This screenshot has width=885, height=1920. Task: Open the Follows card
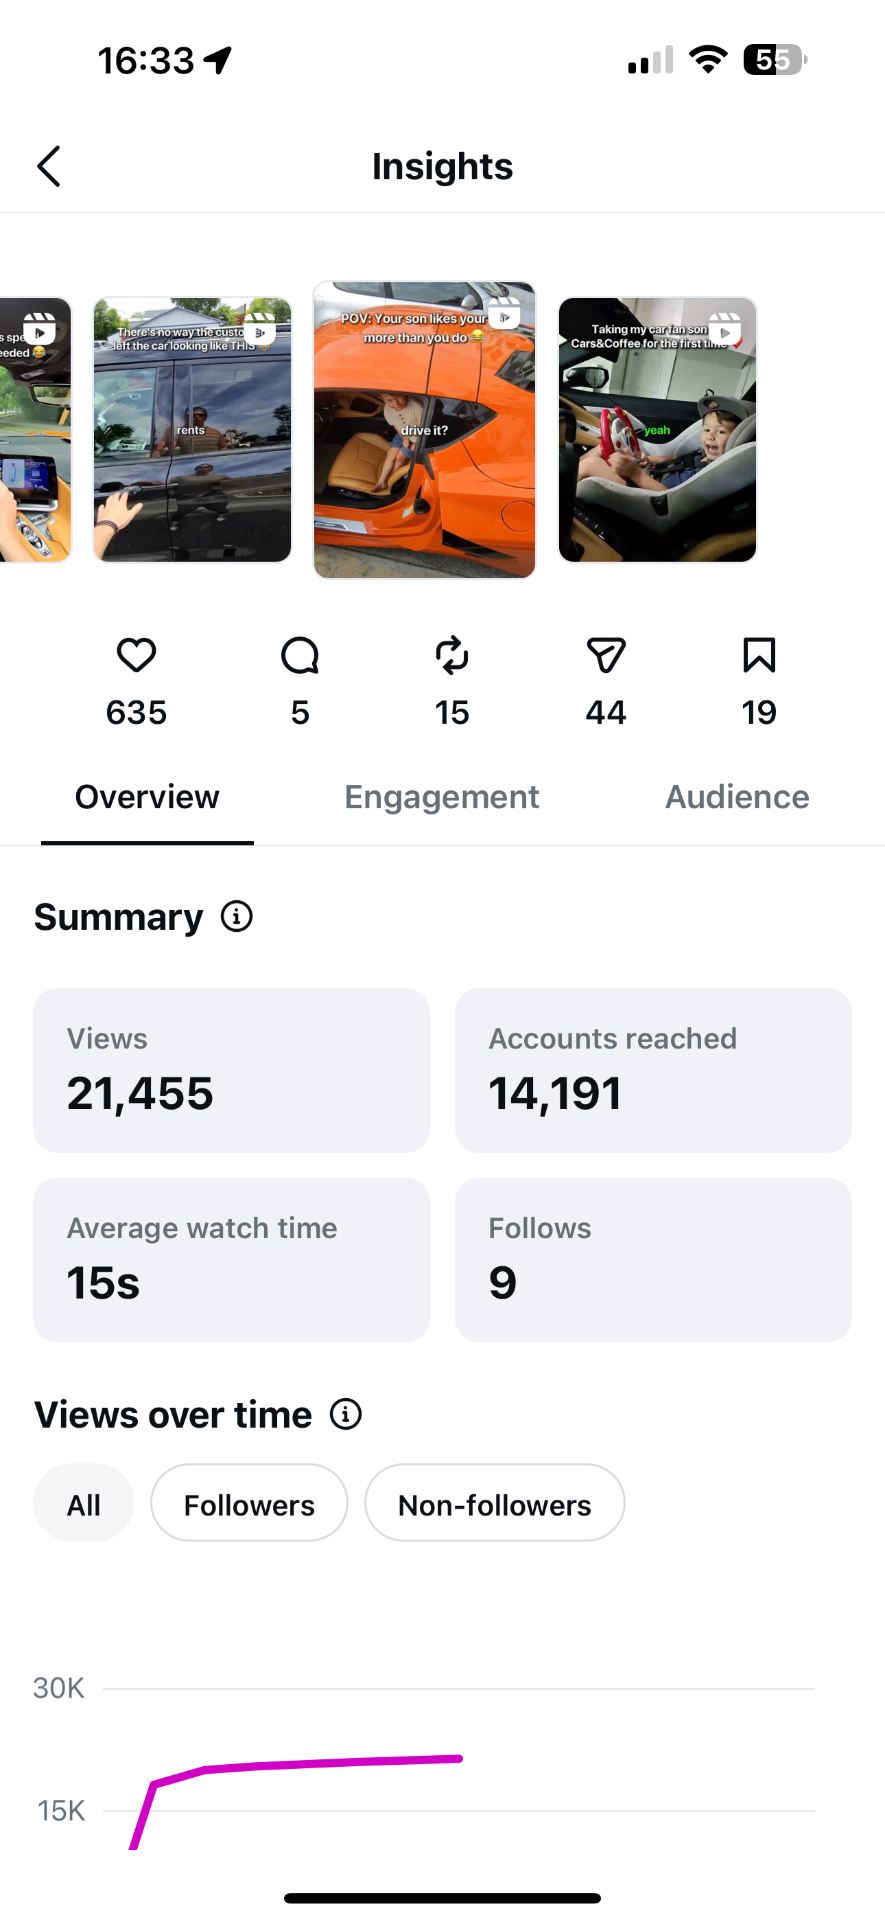click(653, 1260)
